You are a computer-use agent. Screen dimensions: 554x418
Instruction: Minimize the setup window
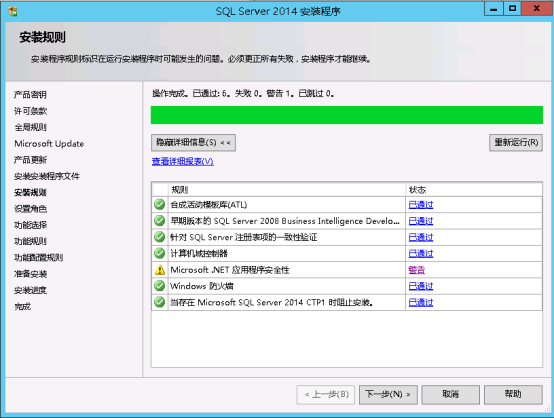tap(494, 8)
